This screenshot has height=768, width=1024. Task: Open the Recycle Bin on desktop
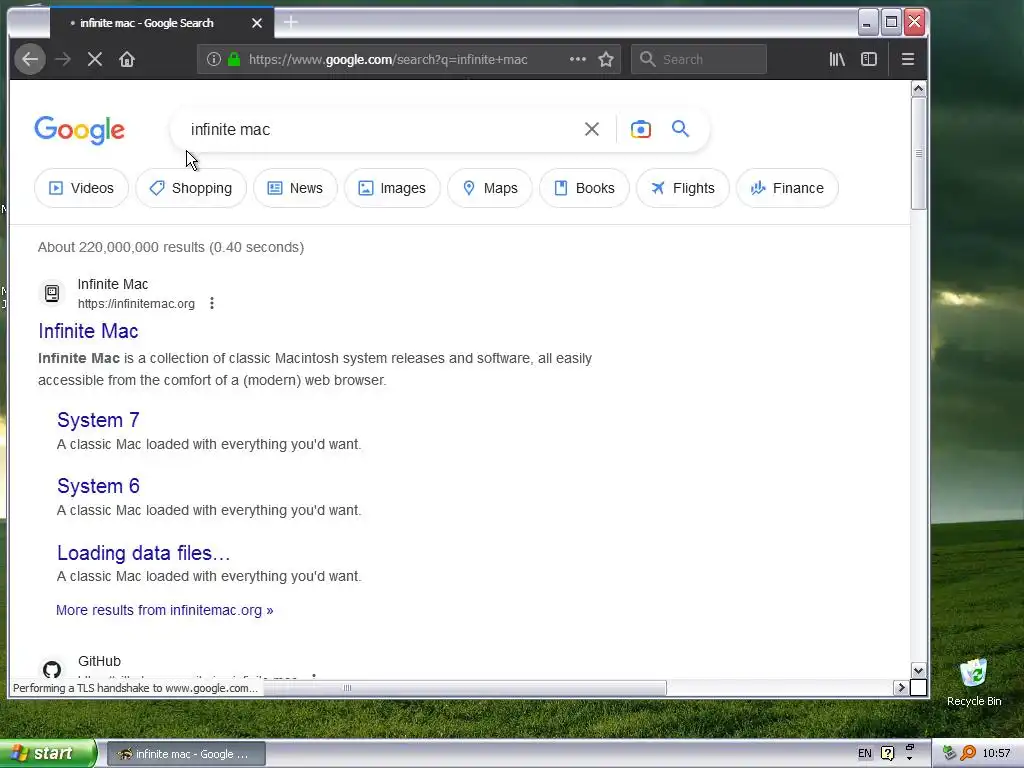(x=974, y=682)
